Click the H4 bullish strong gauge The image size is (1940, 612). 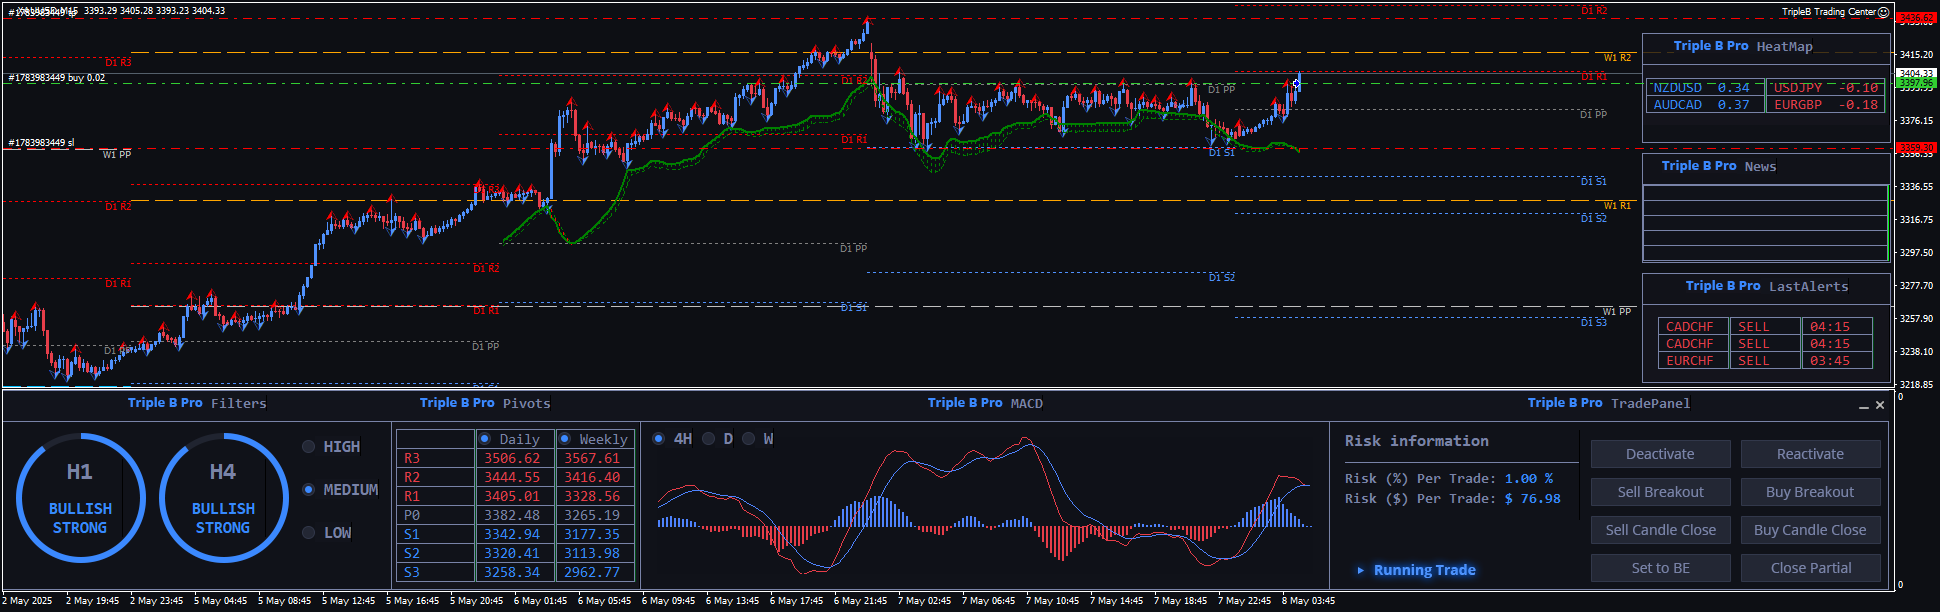223,498
